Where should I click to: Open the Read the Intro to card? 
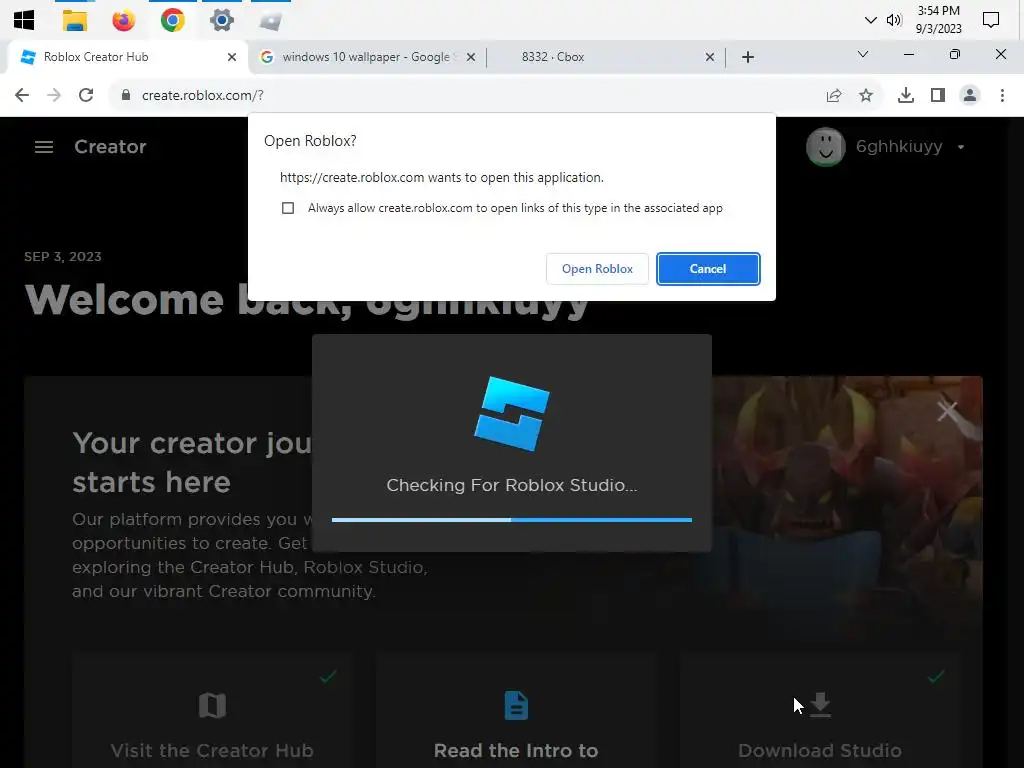point(516,711)
